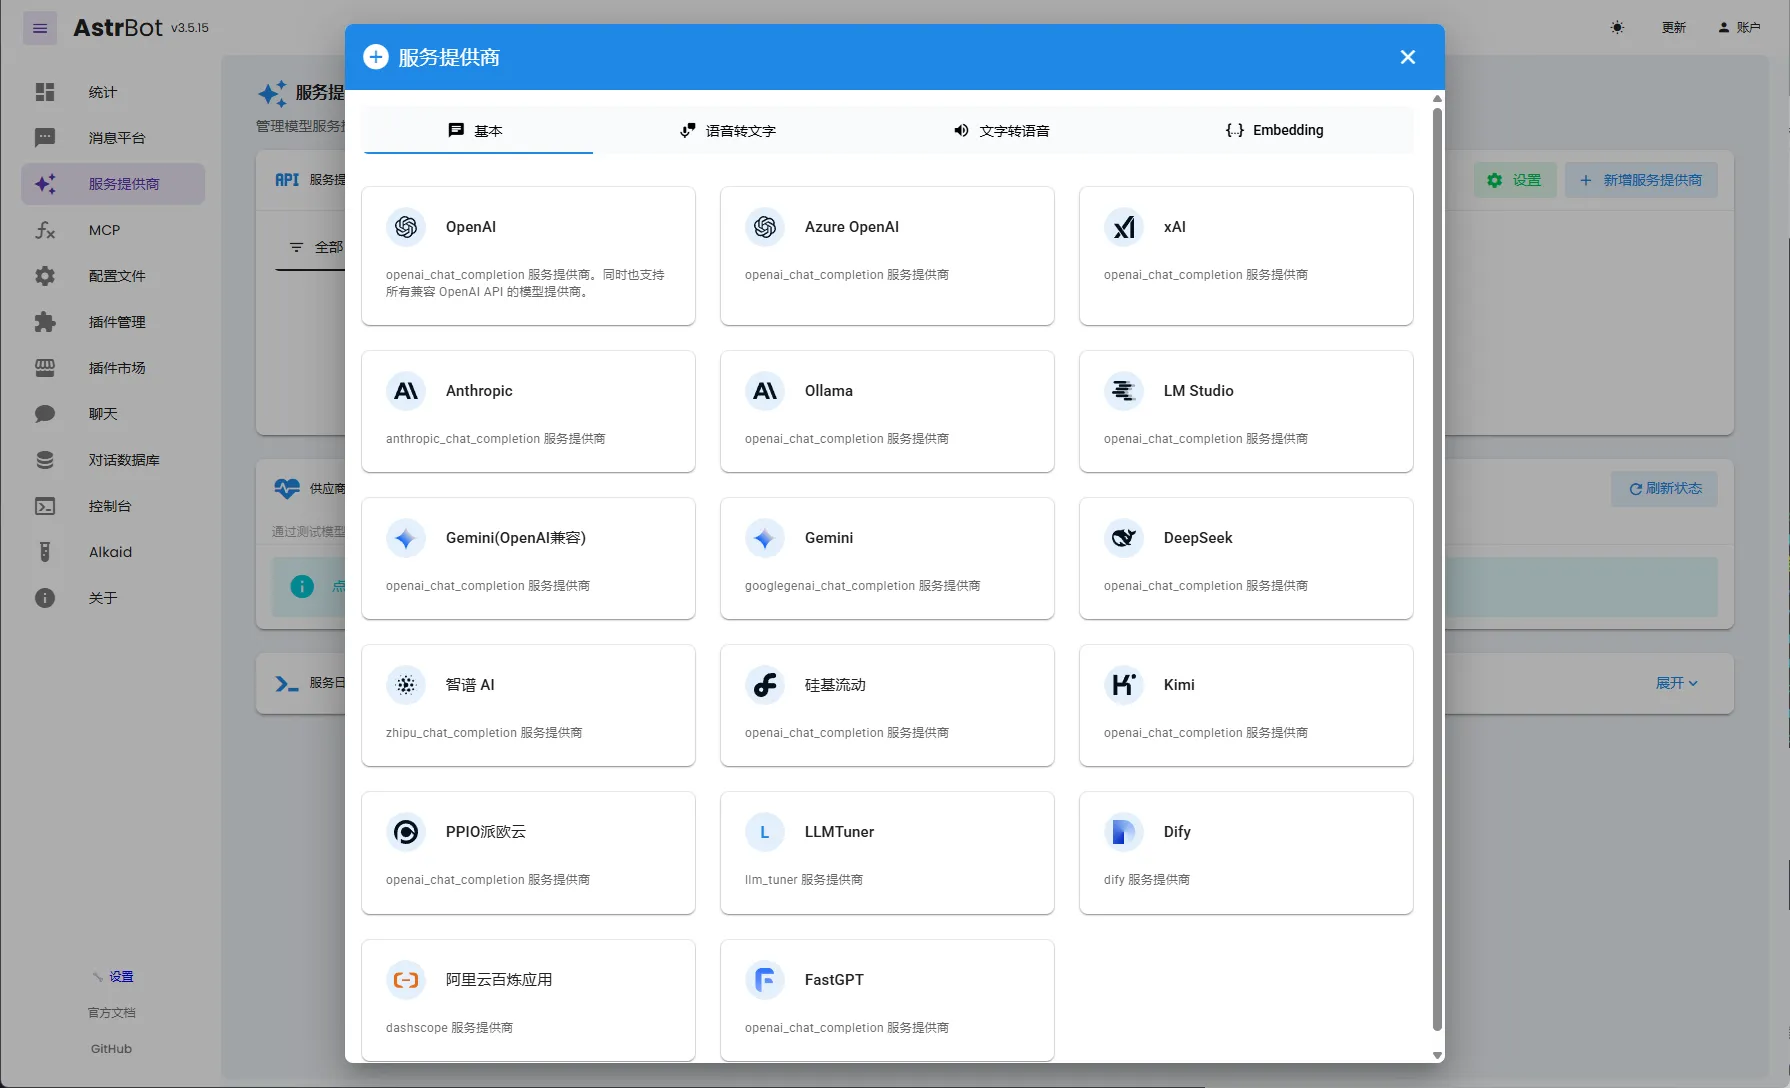Close the 服务提供商 dialog

tap(1408, 57)
